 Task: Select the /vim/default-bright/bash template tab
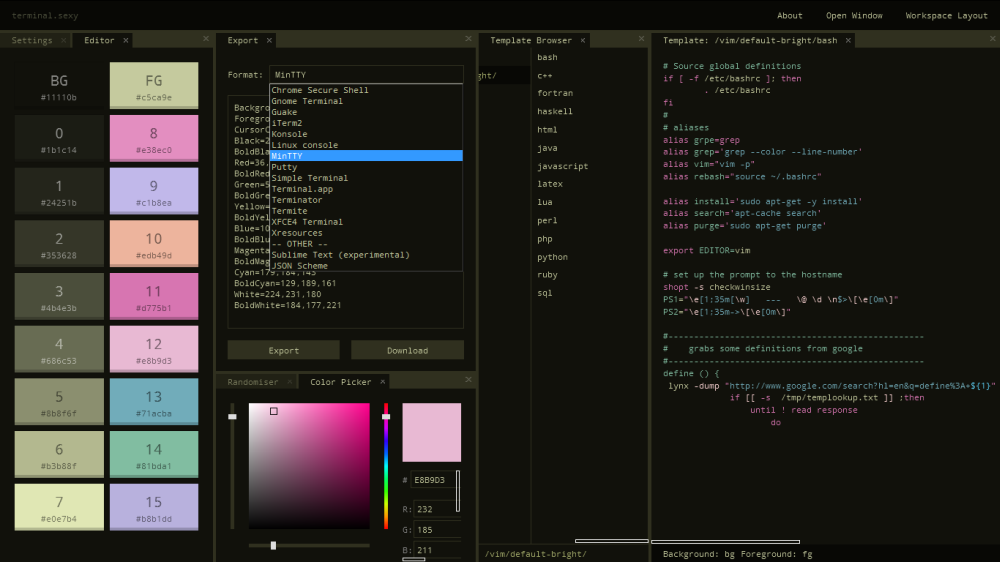click(750, 40)
